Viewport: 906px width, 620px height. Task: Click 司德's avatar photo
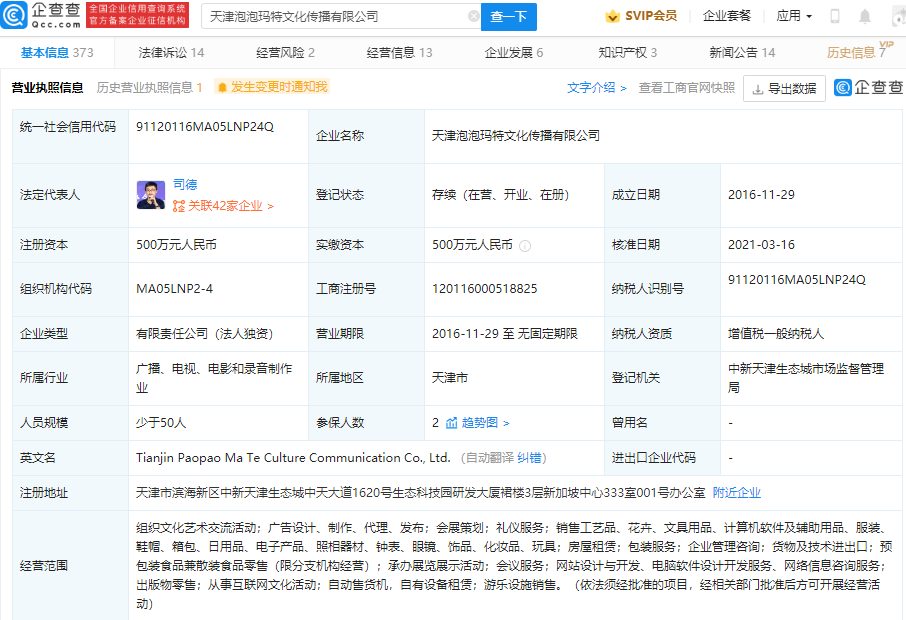click(x=151, y=195)
